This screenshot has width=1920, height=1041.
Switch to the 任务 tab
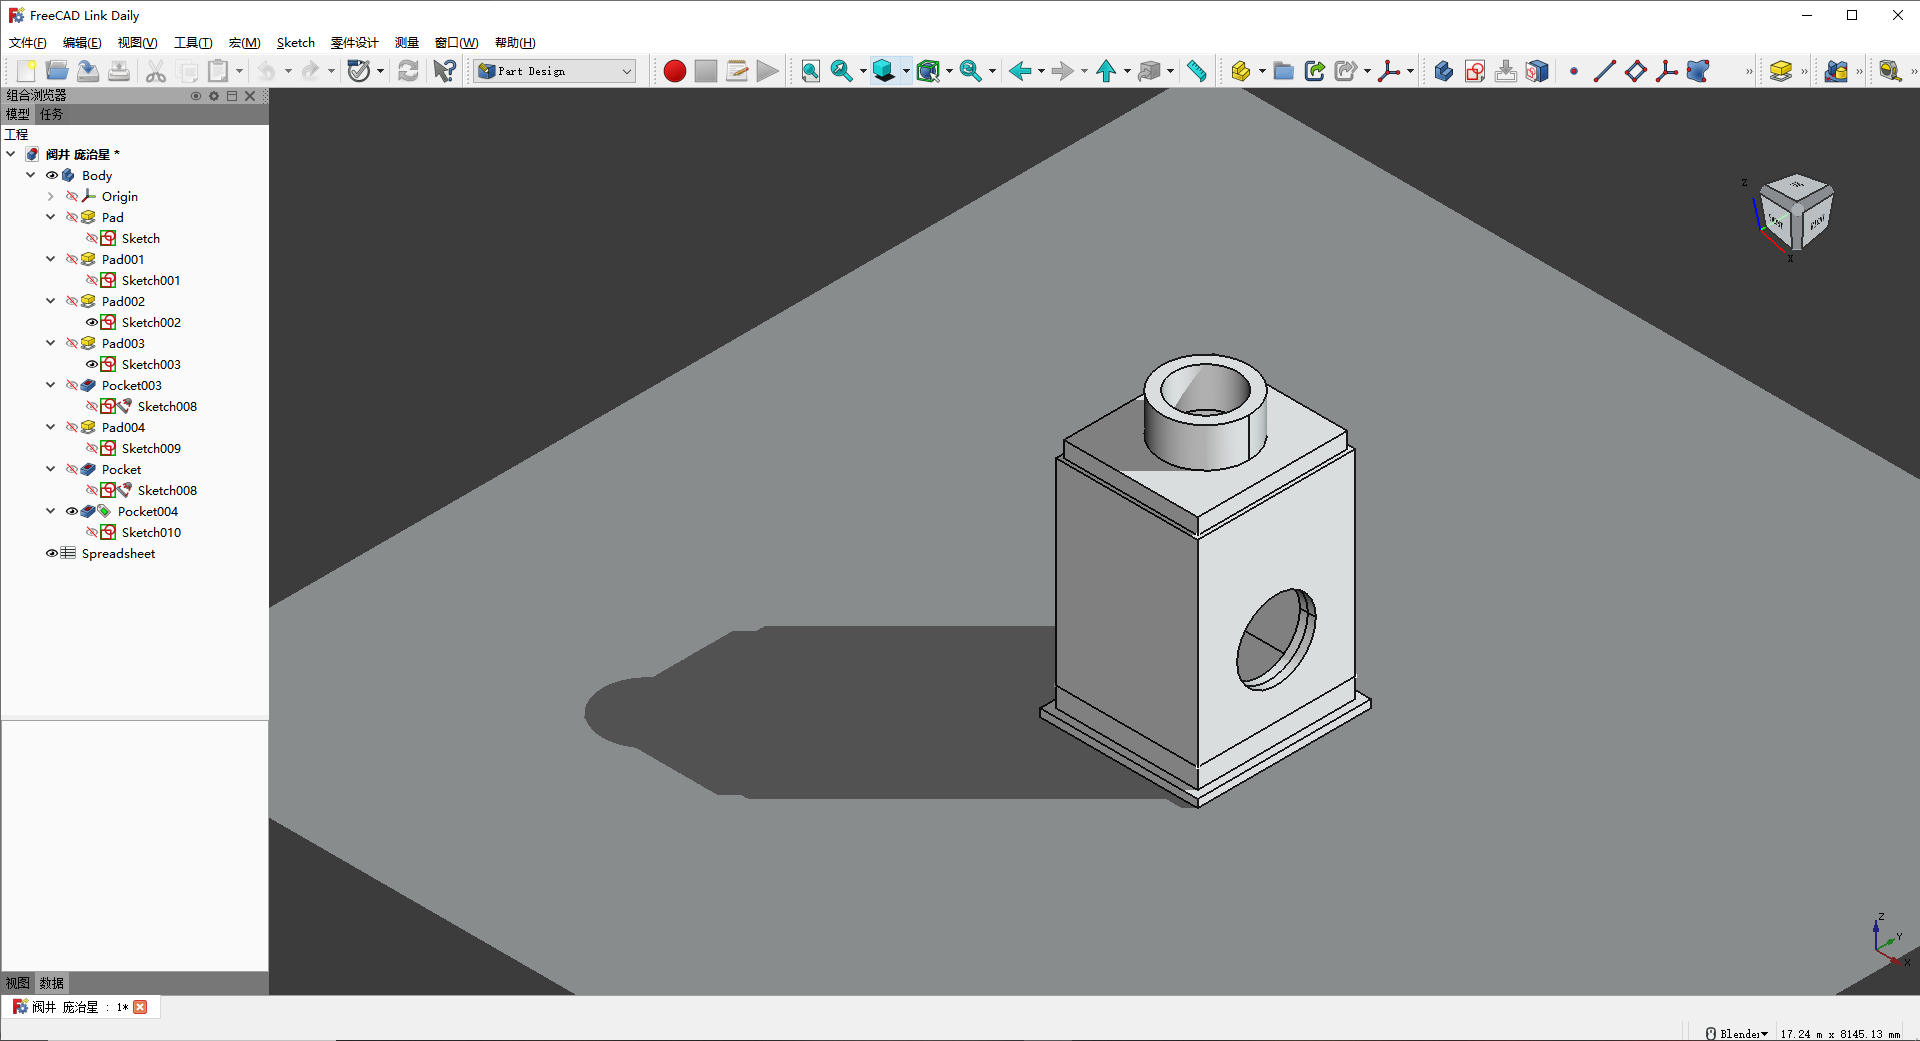tap(52, 114)
